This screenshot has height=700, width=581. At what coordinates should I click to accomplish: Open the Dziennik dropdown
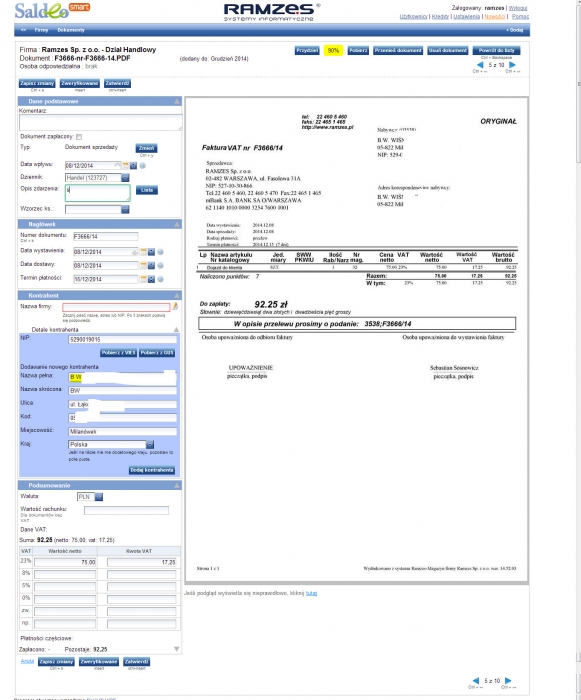click(125, 178)
